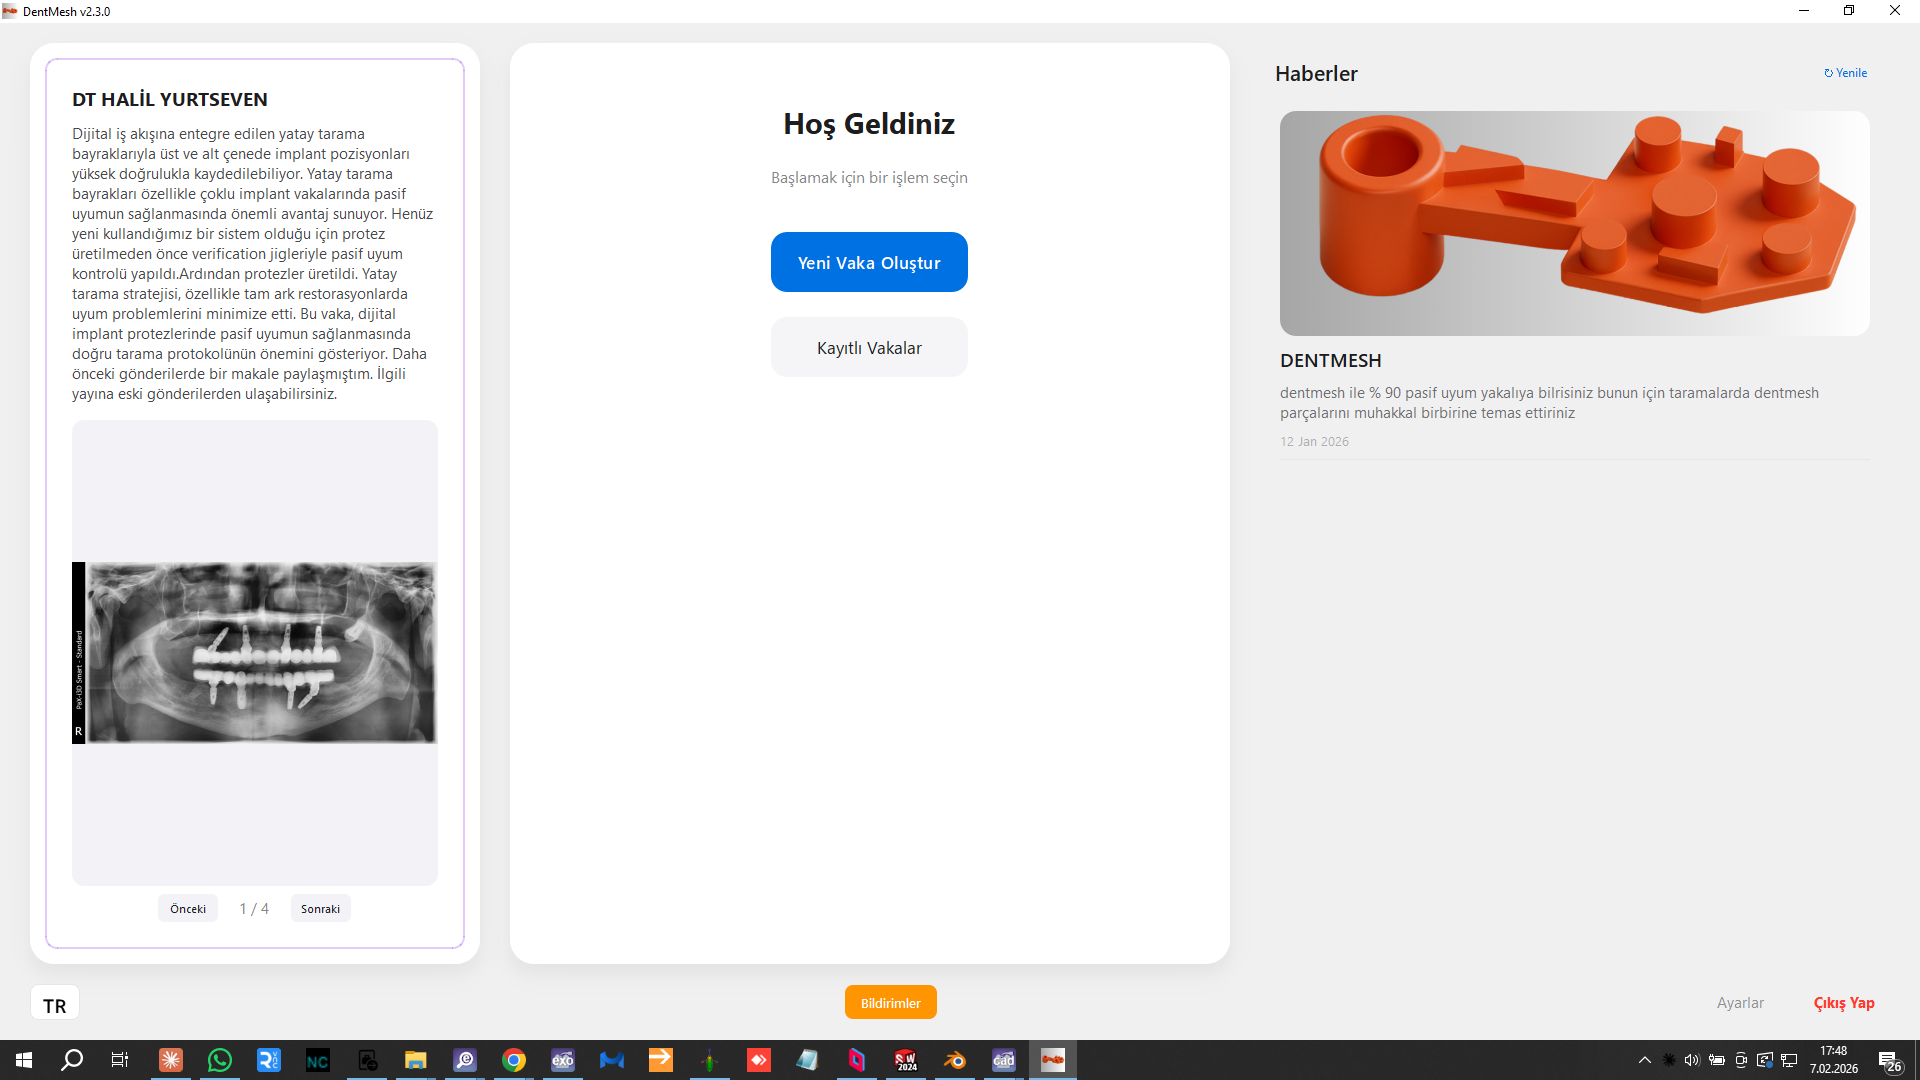Log out with Çıkış Yap
Viewport: 1920px width, 1080px height.
pyautogui.click(x=1843, y=1003)
